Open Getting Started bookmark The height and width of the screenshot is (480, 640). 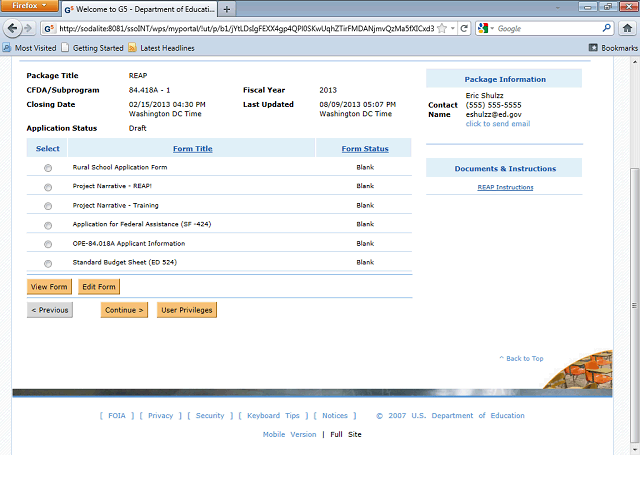point(93,48)
